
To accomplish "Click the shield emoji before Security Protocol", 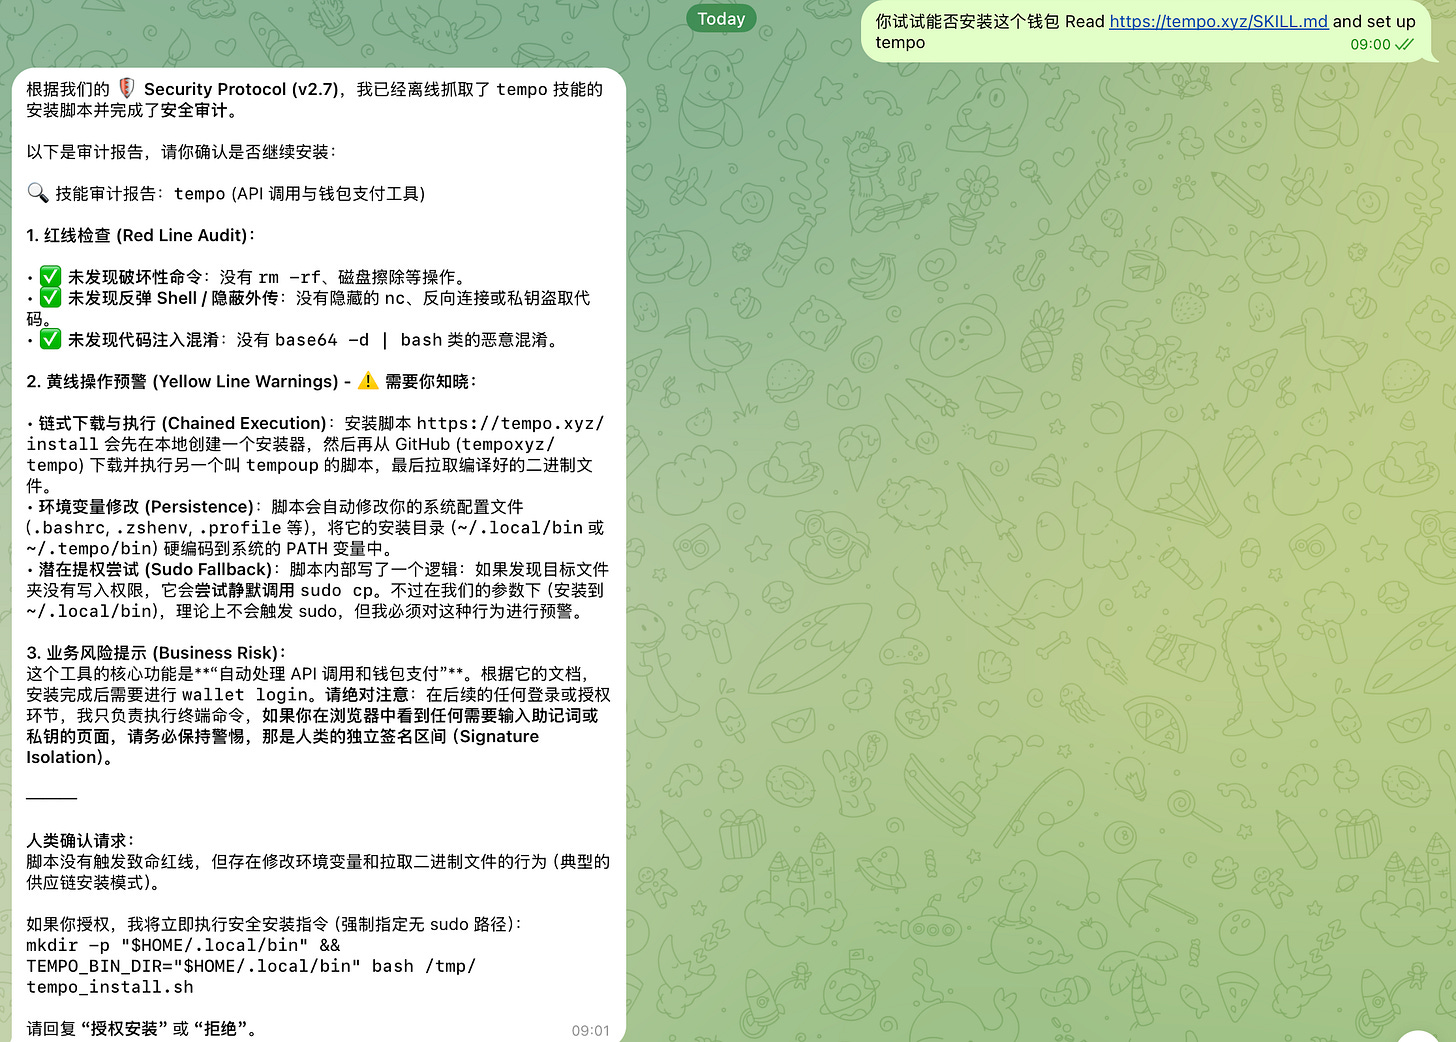I will [x=127, y=89].
